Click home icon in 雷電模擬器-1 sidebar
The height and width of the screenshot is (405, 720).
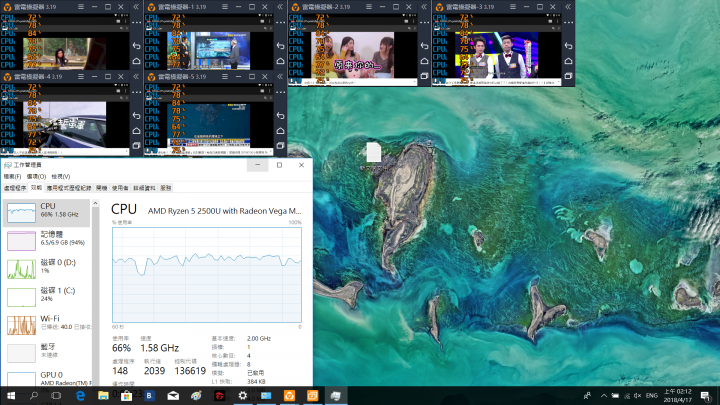coord(281,61)
